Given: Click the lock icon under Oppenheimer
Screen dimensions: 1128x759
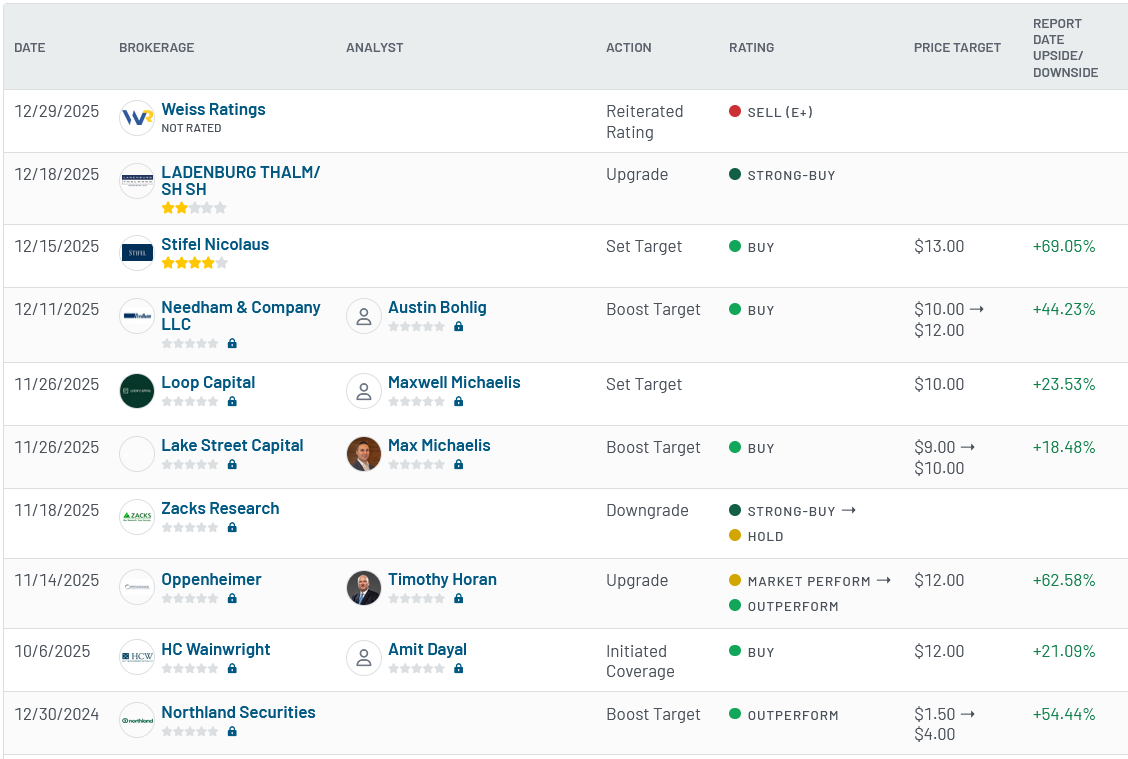Looking at the screenshot, I should coord(232,598).
